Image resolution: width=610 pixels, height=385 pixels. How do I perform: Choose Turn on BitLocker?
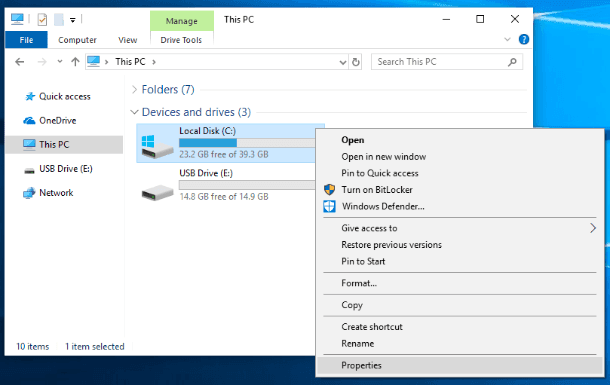click(x=460, y=190)
